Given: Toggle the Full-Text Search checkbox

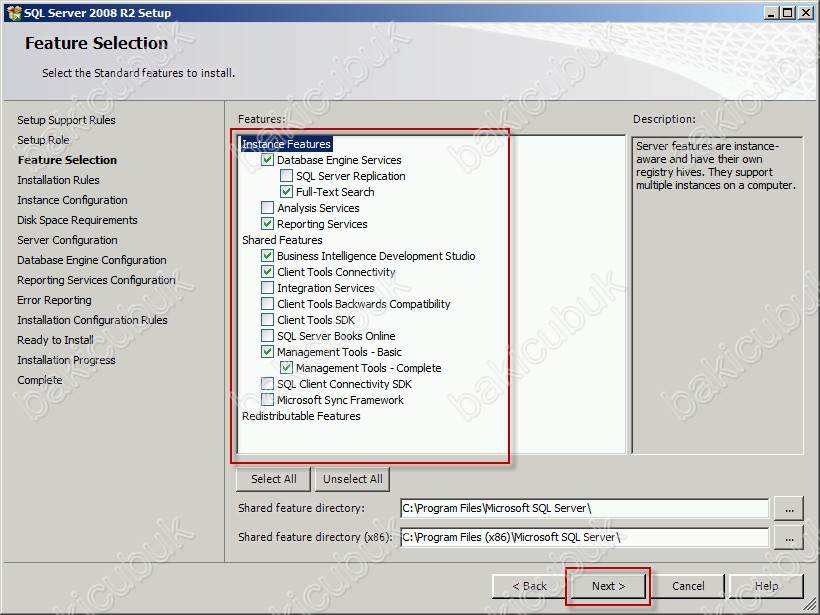Looking at the screenshot, I should pyautogui.click(x=286, y=191).
